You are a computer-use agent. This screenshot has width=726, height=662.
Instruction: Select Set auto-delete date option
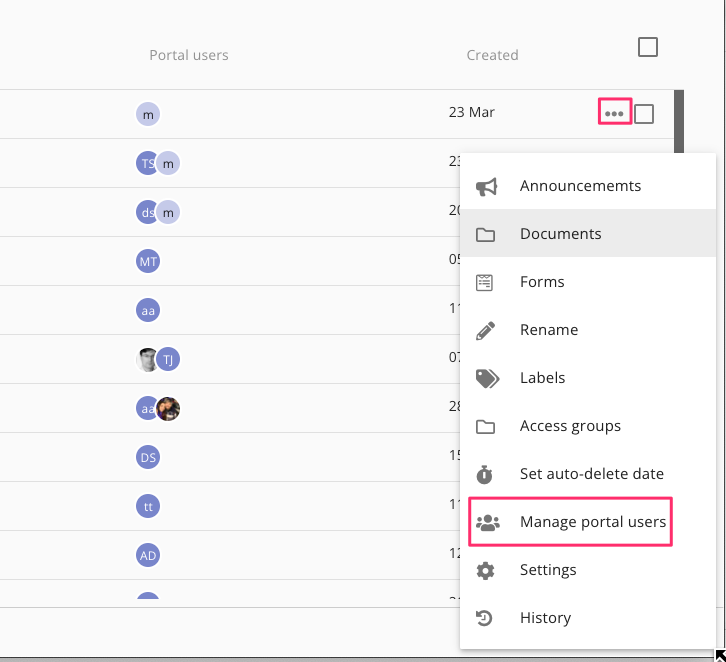pyautogui.click(x=591, y=474)
